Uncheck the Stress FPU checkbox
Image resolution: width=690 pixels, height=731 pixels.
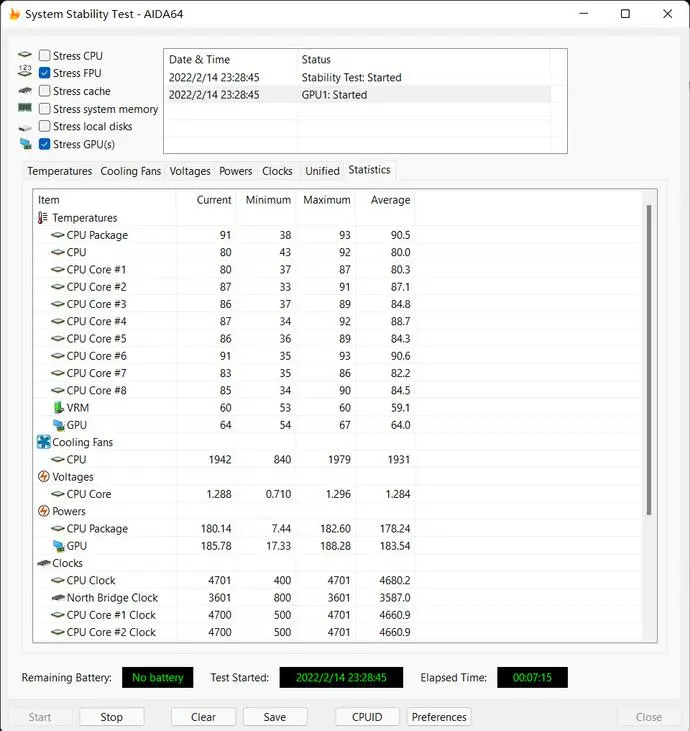tap(44, 73)
